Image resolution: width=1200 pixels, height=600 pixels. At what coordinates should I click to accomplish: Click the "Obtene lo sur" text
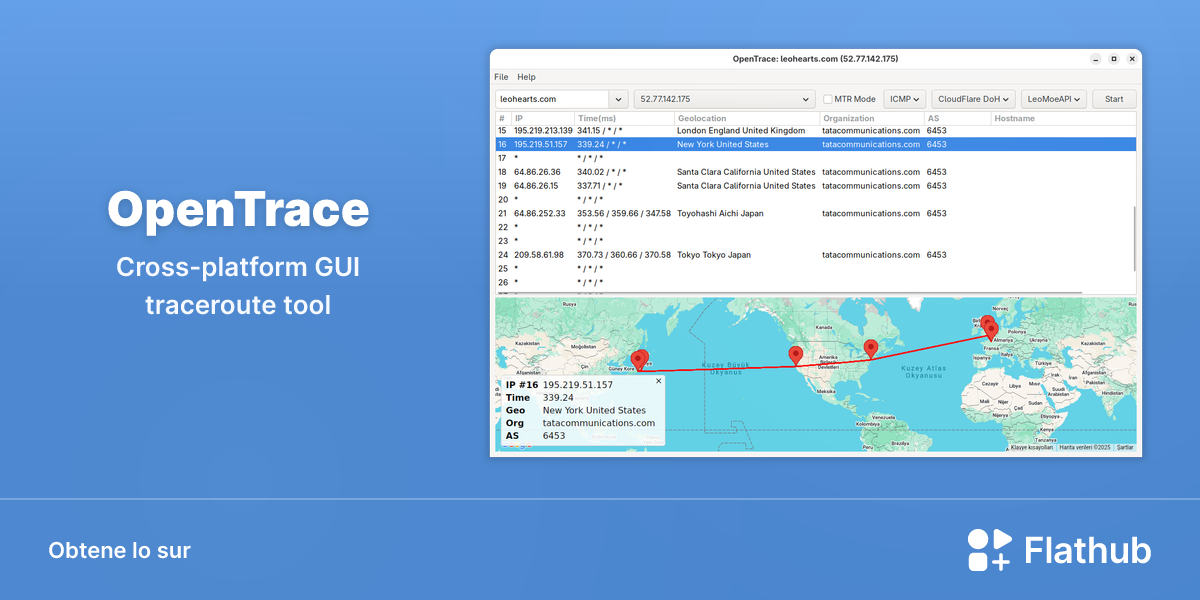coord(119,550)
